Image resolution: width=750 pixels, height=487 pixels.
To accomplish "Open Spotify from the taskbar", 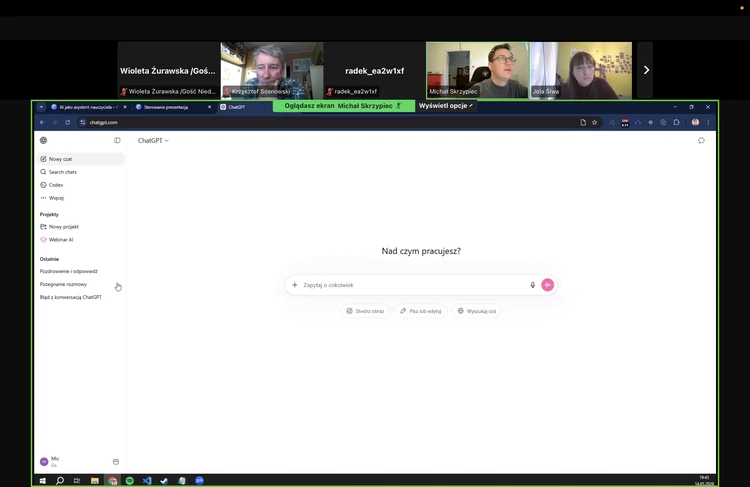I will (130, 481).
